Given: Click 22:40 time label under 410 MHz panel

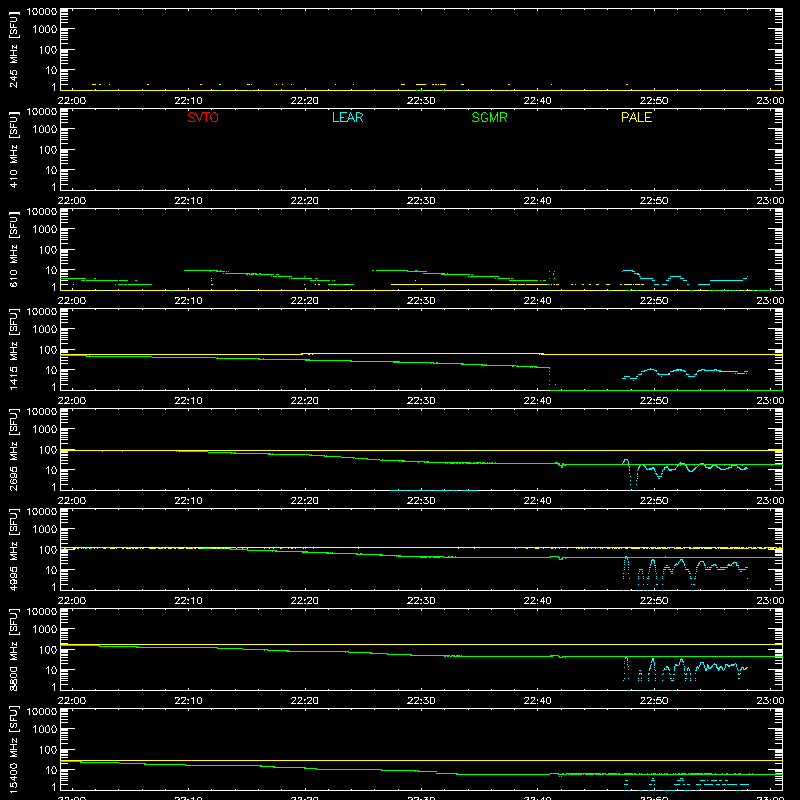Looking at the screenshot, I should 537,201.
